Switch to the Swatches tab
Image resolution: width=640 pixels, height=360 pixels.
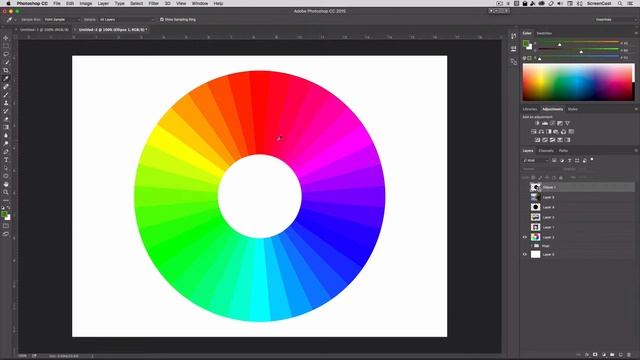(544, 33)
